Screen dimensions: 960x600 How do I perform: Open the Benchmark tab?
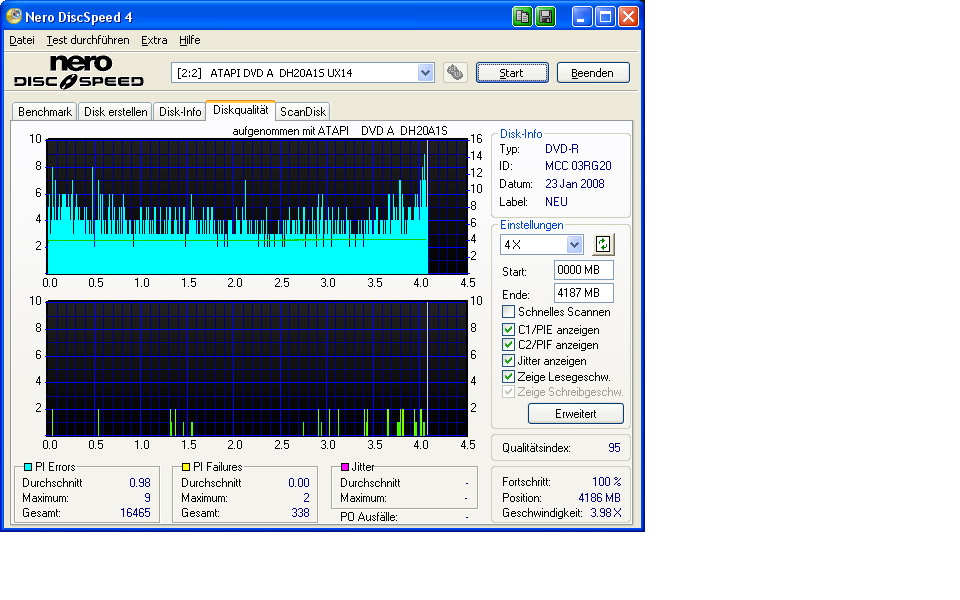(x=45, y=112)
